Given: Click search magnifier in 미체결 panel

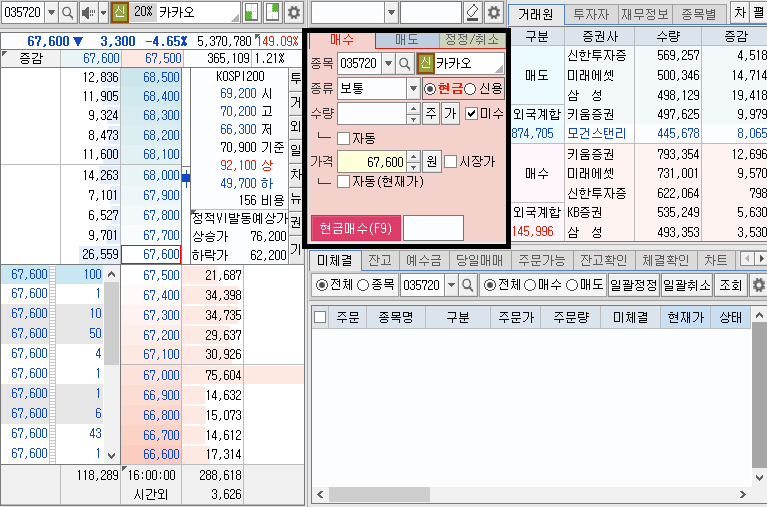Looking at the screenshot, I should [x=467, y=285].
